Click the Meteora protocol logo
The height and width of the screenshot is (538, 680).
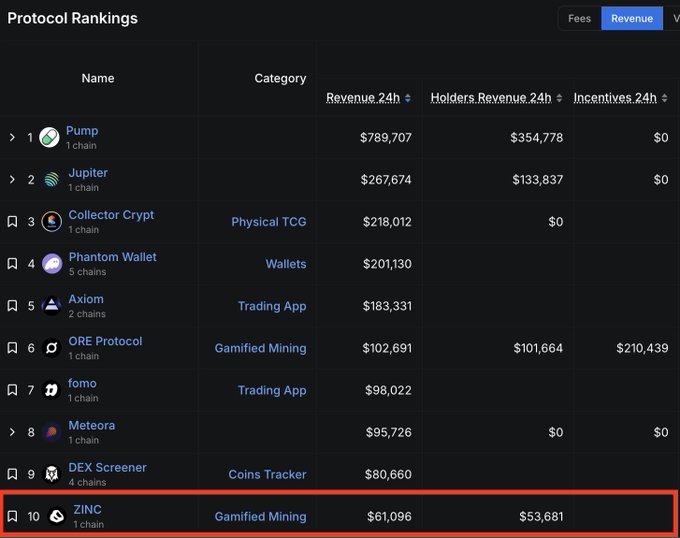tap(52, 432)
